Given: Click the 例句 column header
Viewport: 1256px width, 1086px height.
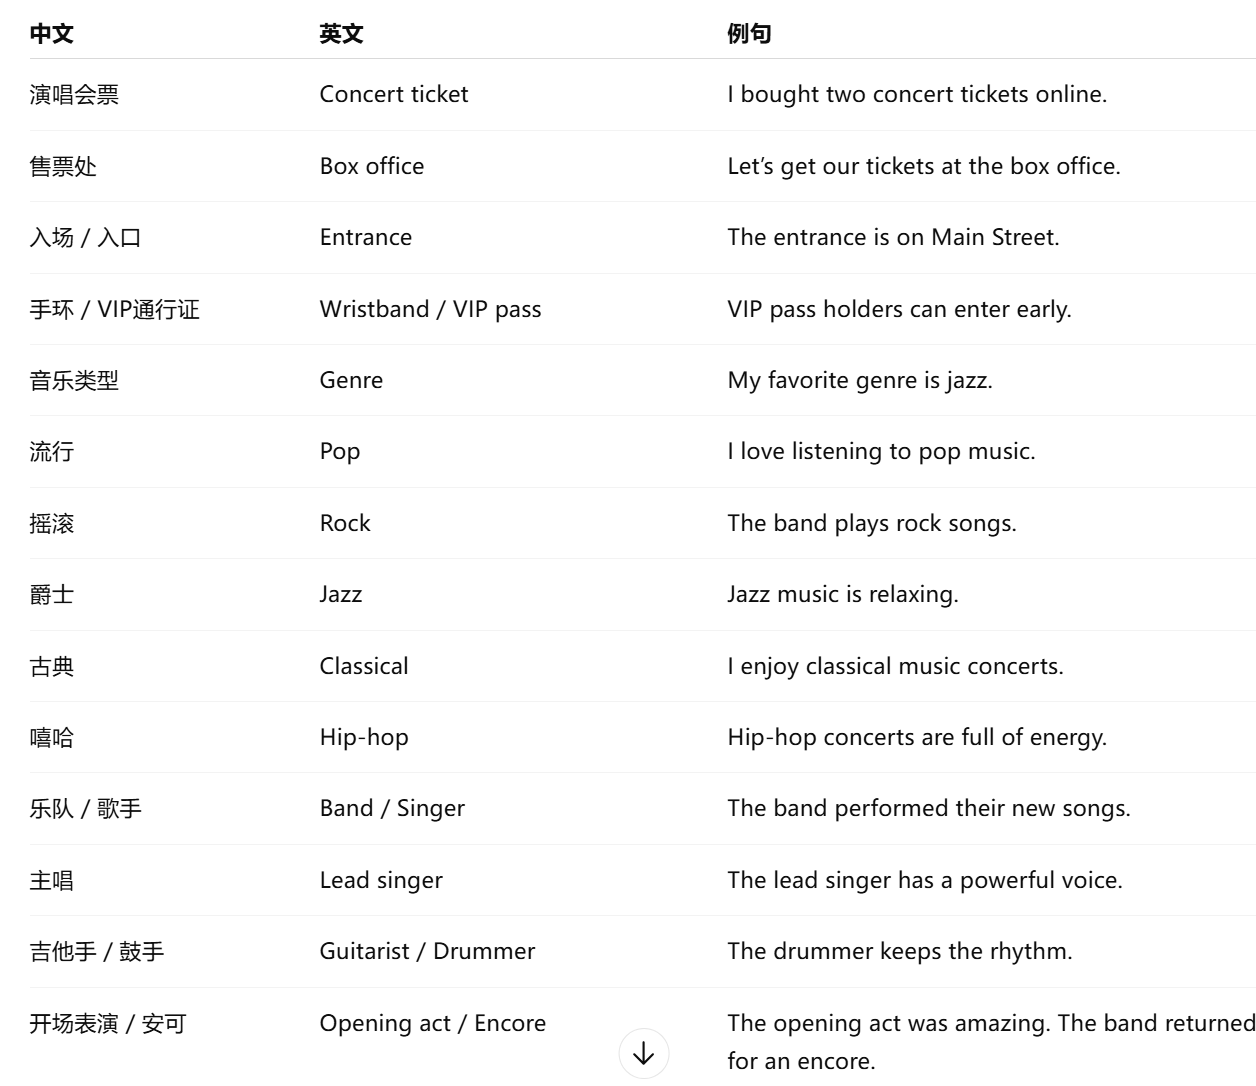Looking at the screenshot, I should 749,34.
